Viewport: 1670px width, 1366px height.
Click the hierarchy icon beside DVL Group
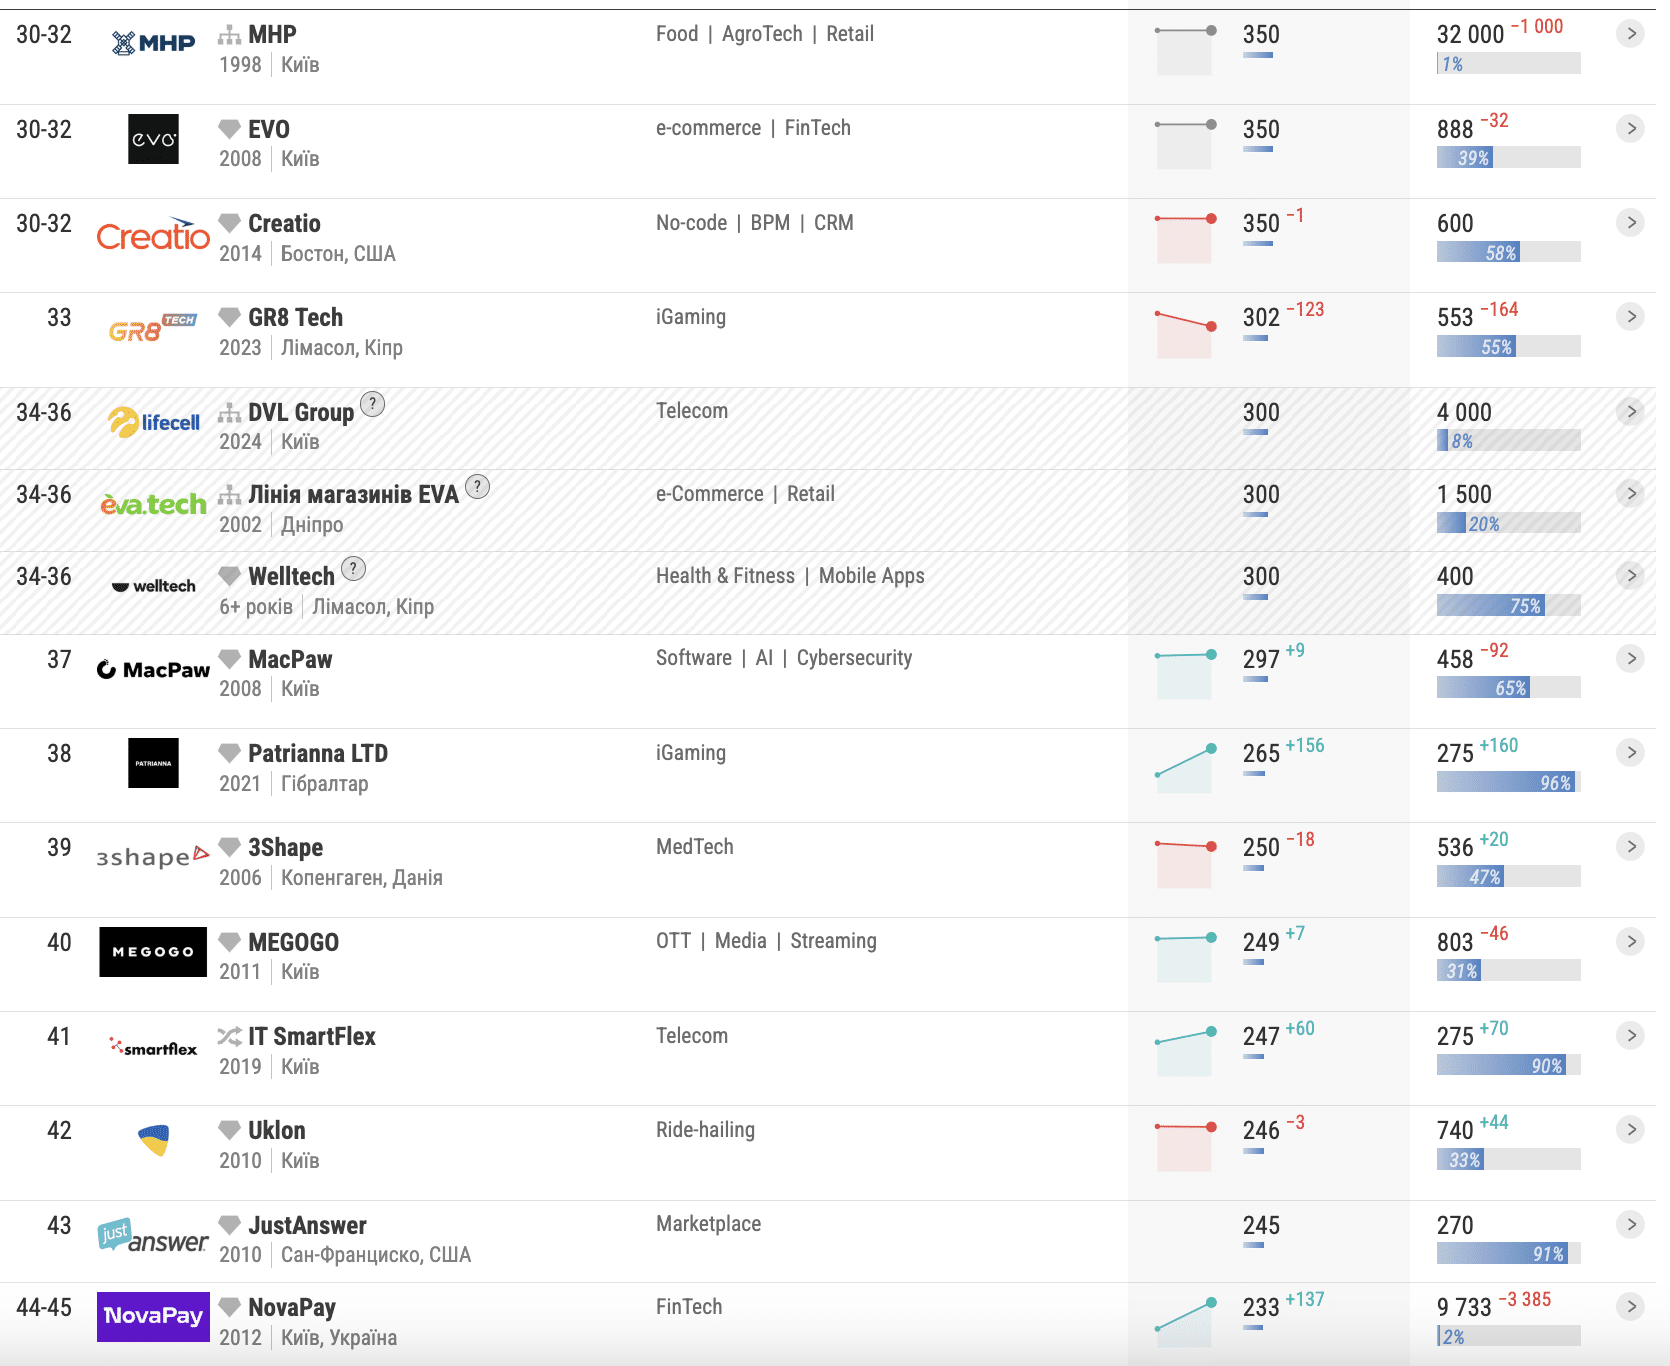coord(229,412)
